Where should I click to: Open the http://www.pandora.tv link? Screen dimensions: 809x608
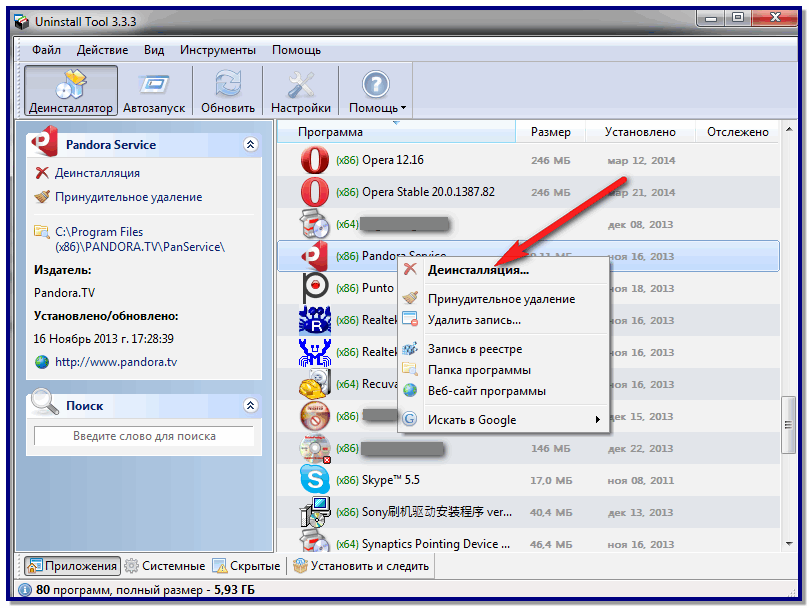point(116,362)
